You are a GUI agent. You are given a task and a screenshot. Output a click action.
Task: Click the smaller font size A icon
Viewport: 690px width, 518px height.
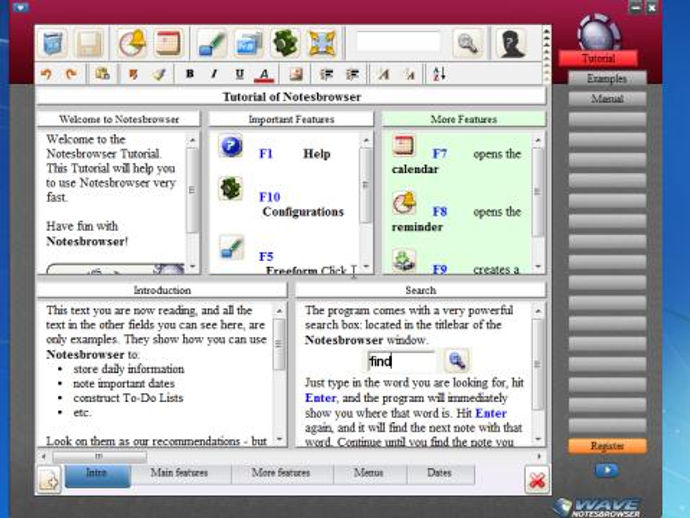pyautogui.click(x=409, y=74)
